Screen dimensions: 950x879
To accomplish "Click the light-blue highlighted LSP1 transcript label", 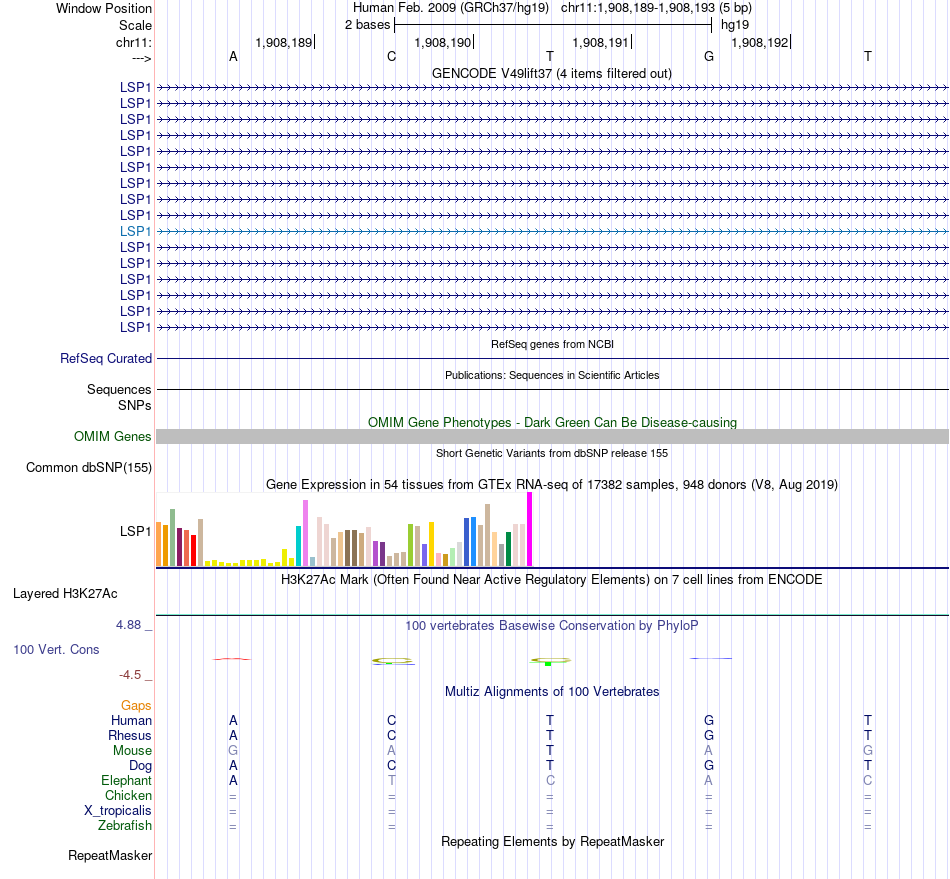I will click(135, 231).
